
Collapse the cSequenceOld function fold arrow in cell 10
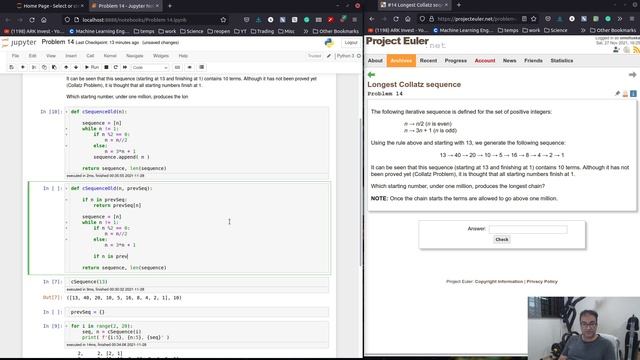[67, 111]
